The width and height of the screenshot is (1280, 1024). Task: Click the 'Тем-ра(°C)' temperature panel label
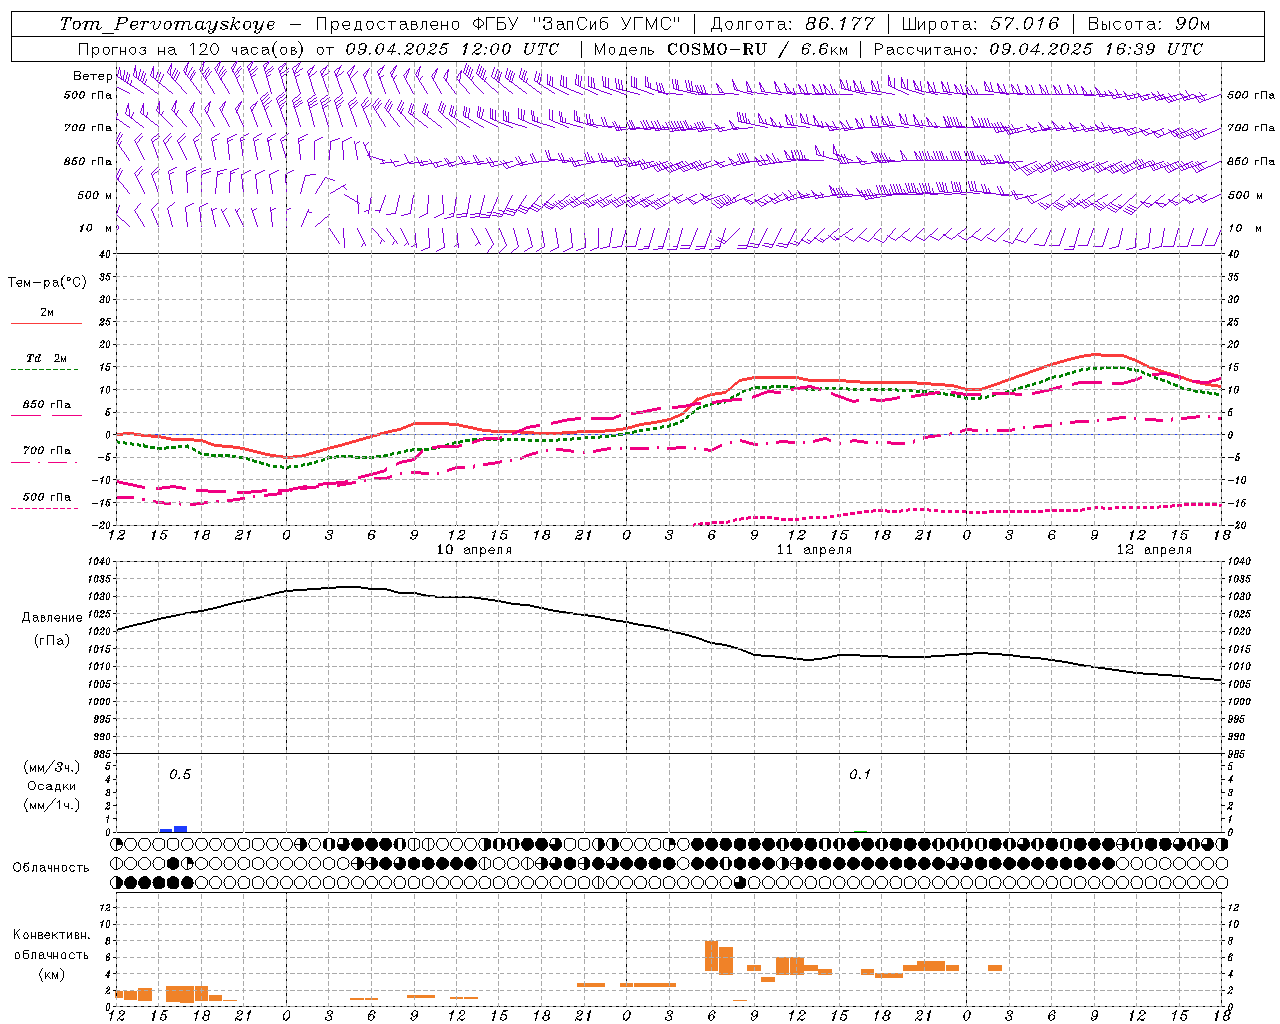coord(47,283)
